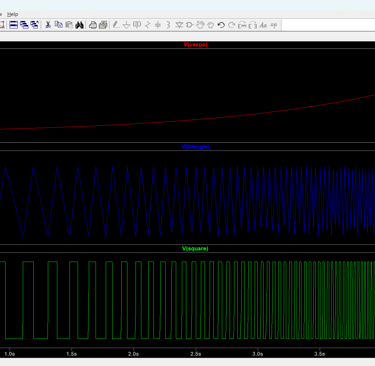Click the Print icon
Image resolution: width=375 pixels, height=366 pixels.
(x=93, y=25)
